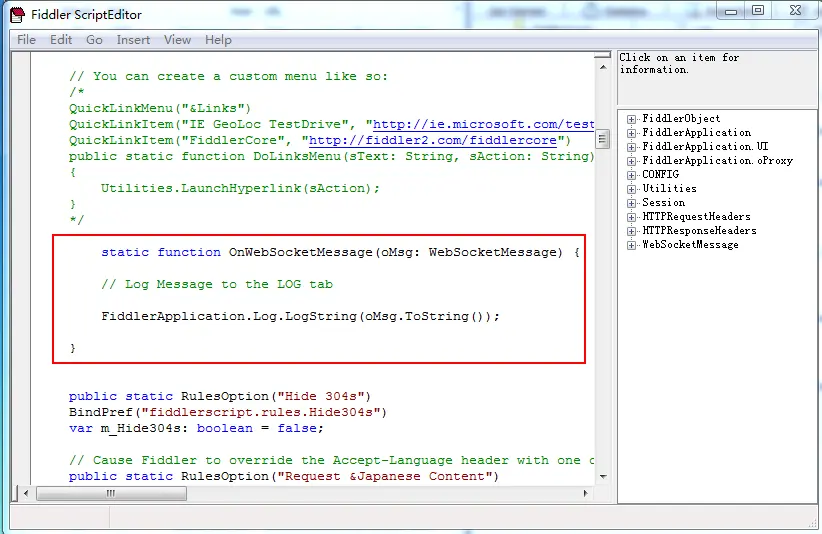This screenshot has height=534, width=822.
Task: Expand the FiddlerApplication node
Action: point(631,133)
